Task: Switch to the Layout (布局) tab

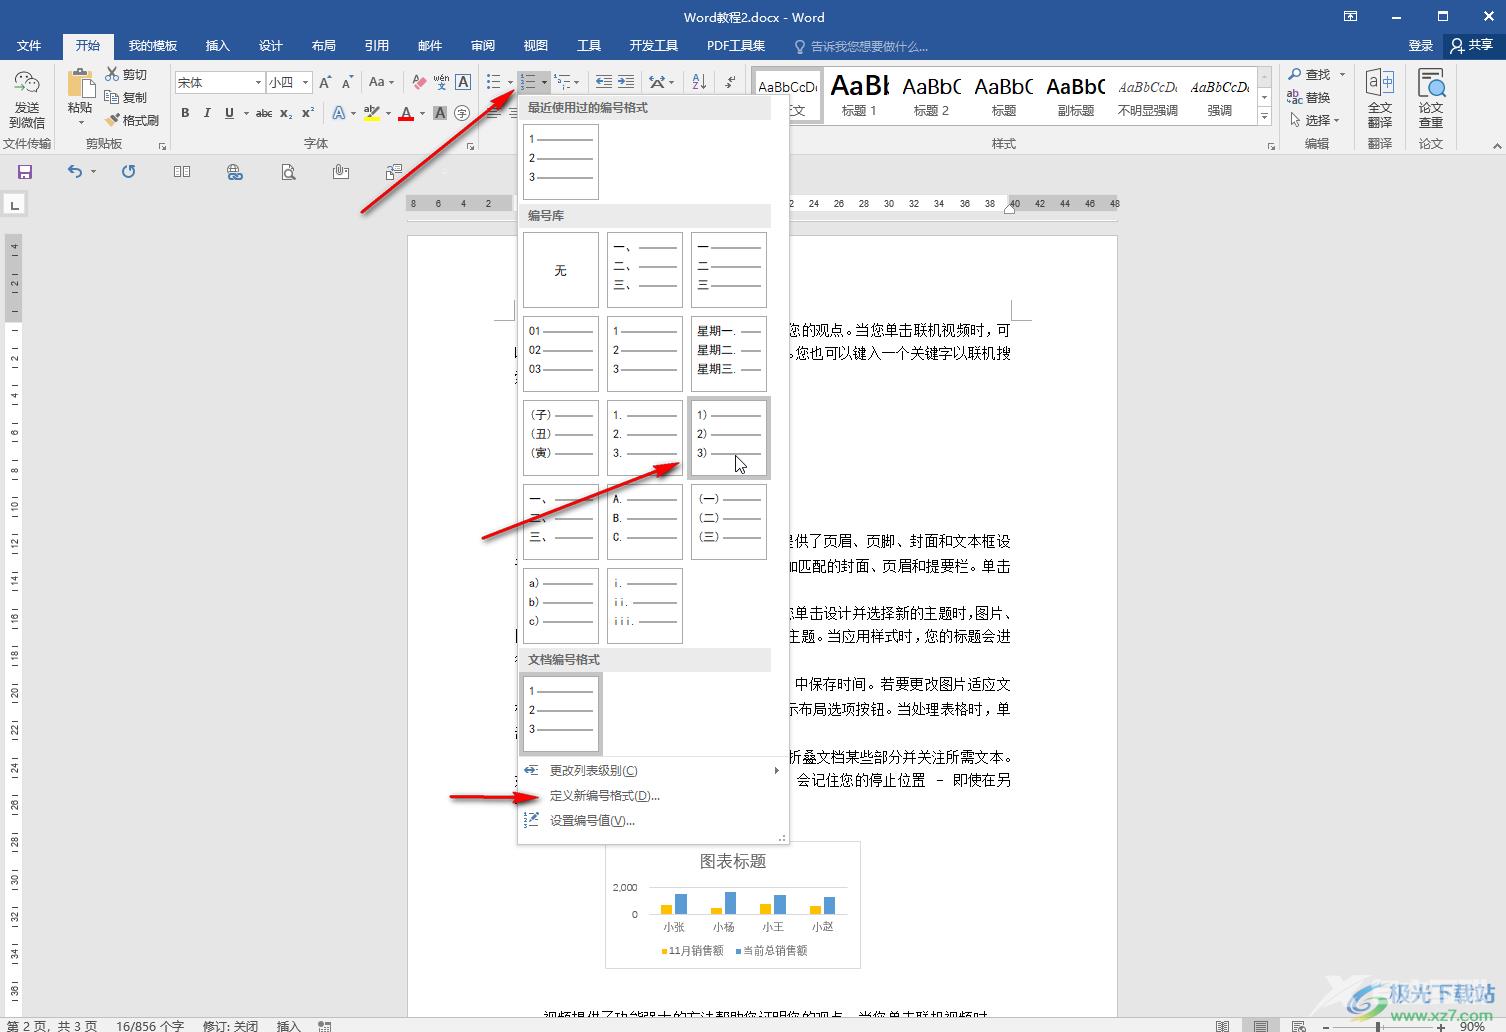Action: (323, 46)
